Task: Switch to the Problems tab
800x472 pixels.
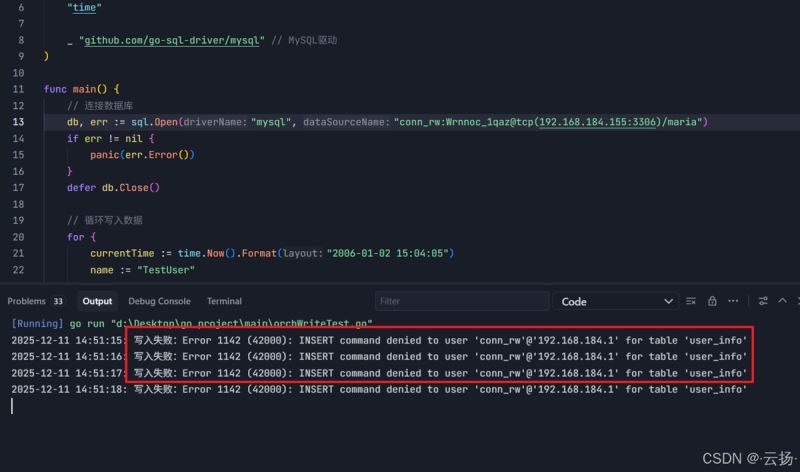Action: 27,301
